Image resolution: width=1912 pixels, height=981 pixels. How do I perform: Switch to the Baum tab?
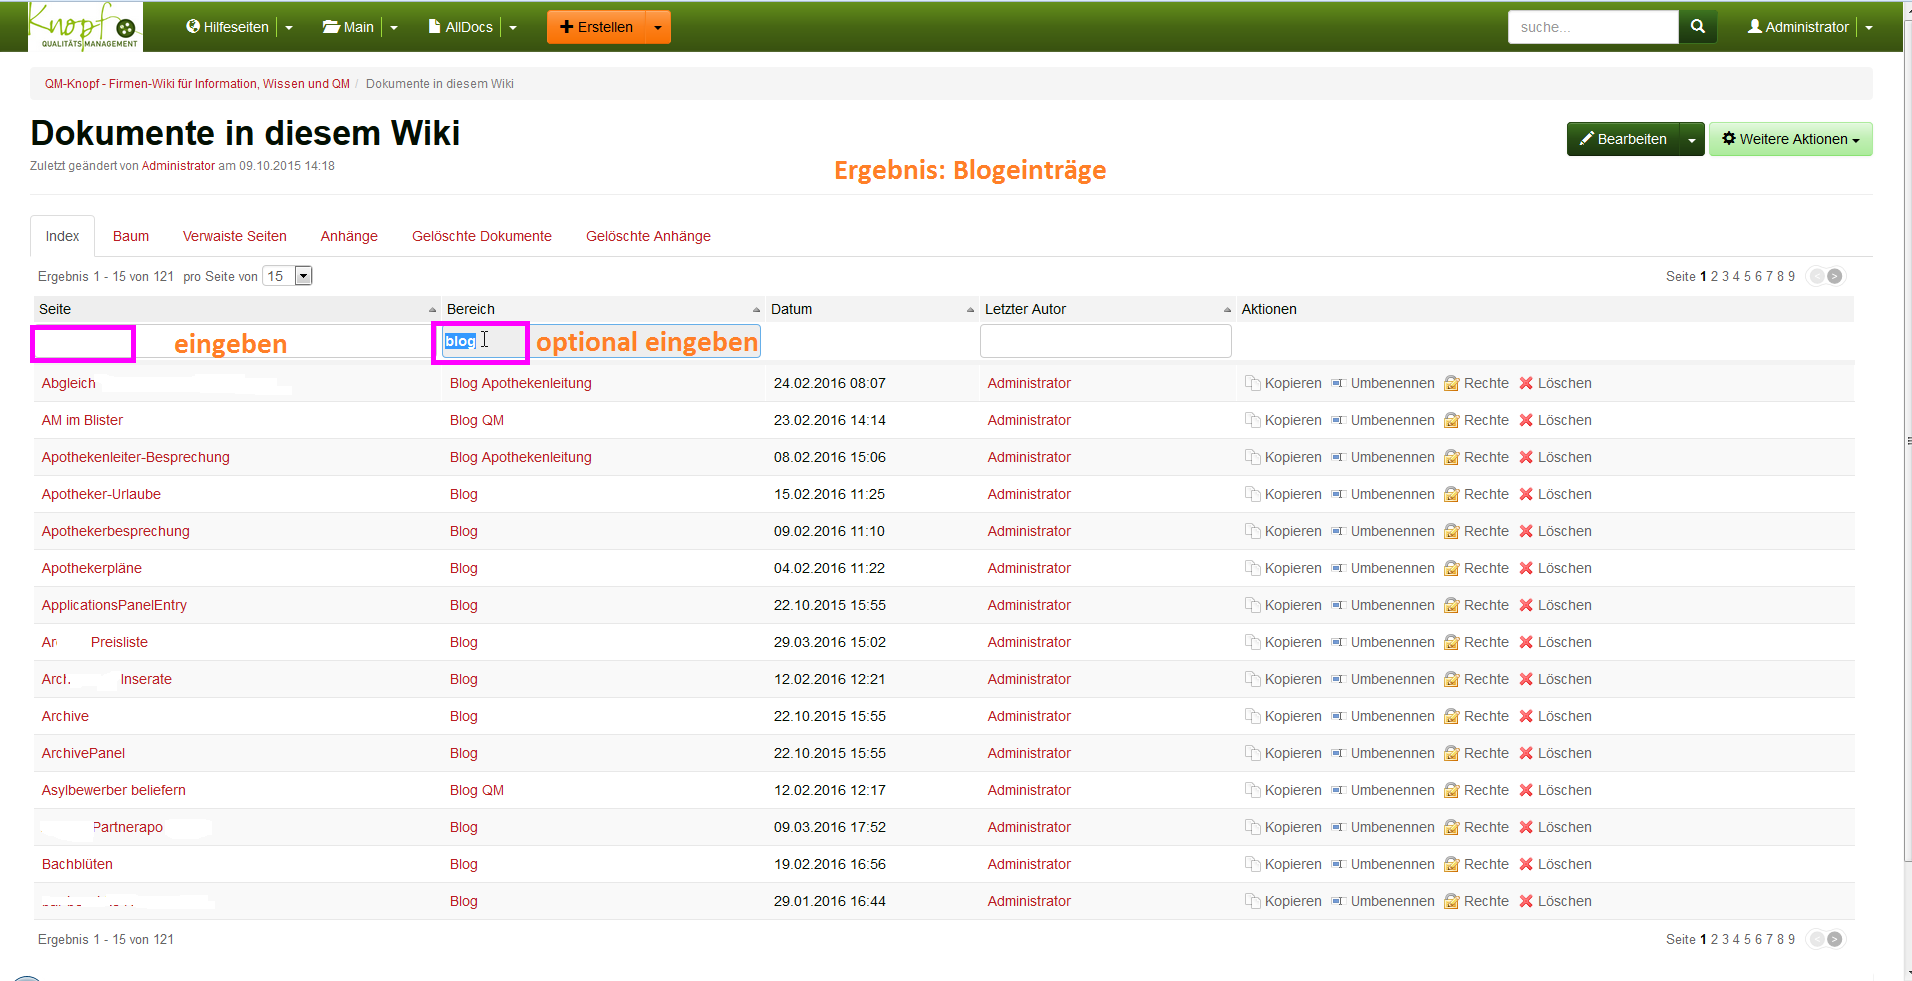tap(131, 236)
